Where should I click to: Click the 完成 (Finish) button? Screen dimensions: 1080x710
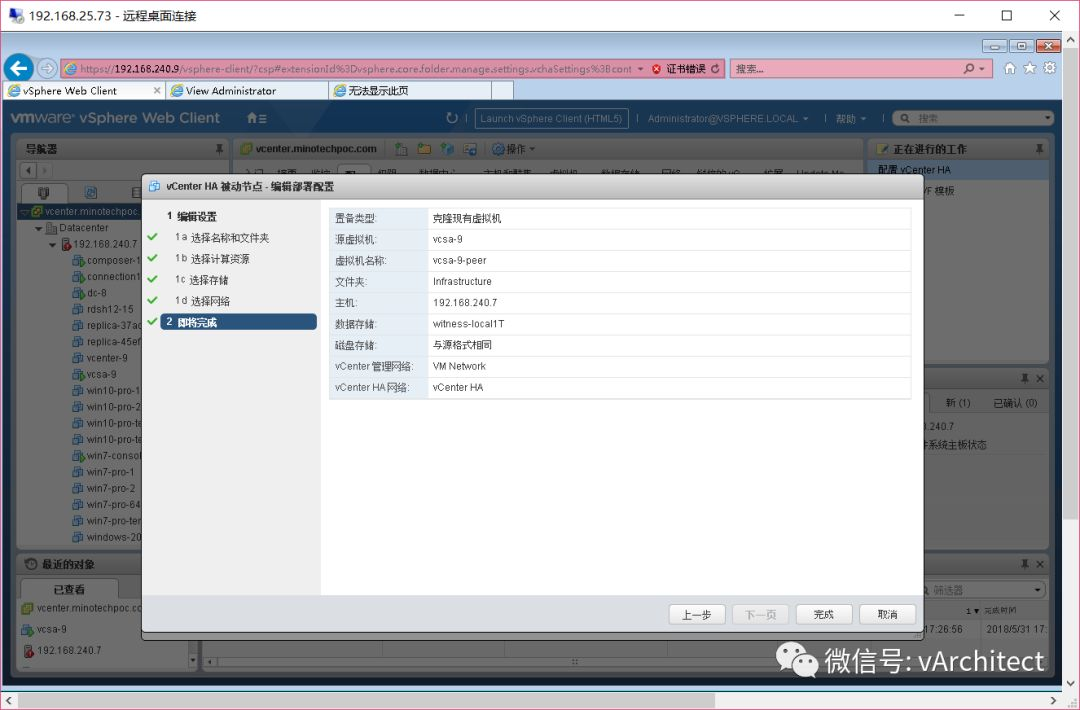(824, 614)
